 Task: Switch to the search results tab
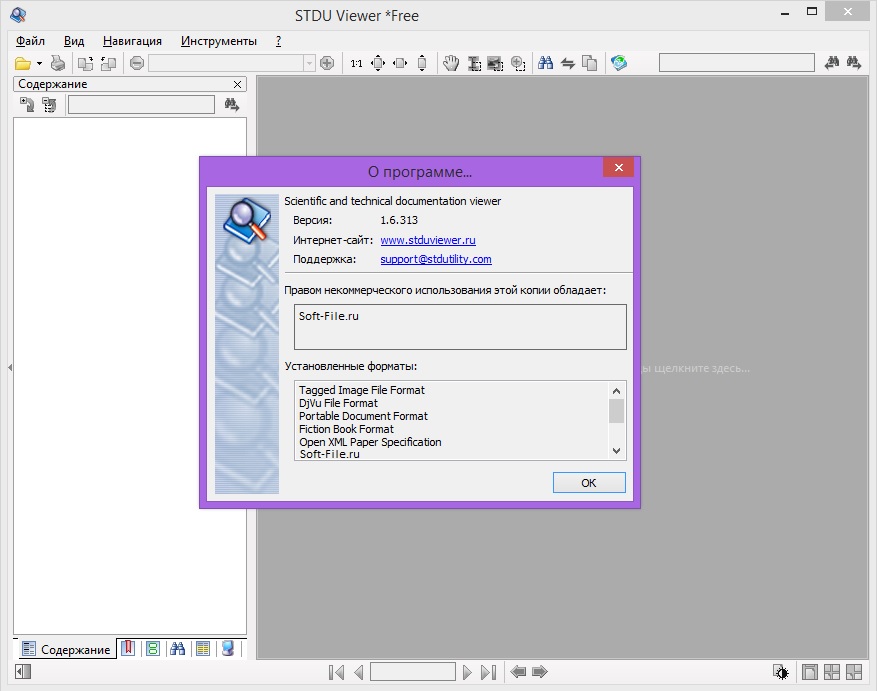(x=178, y=648)
